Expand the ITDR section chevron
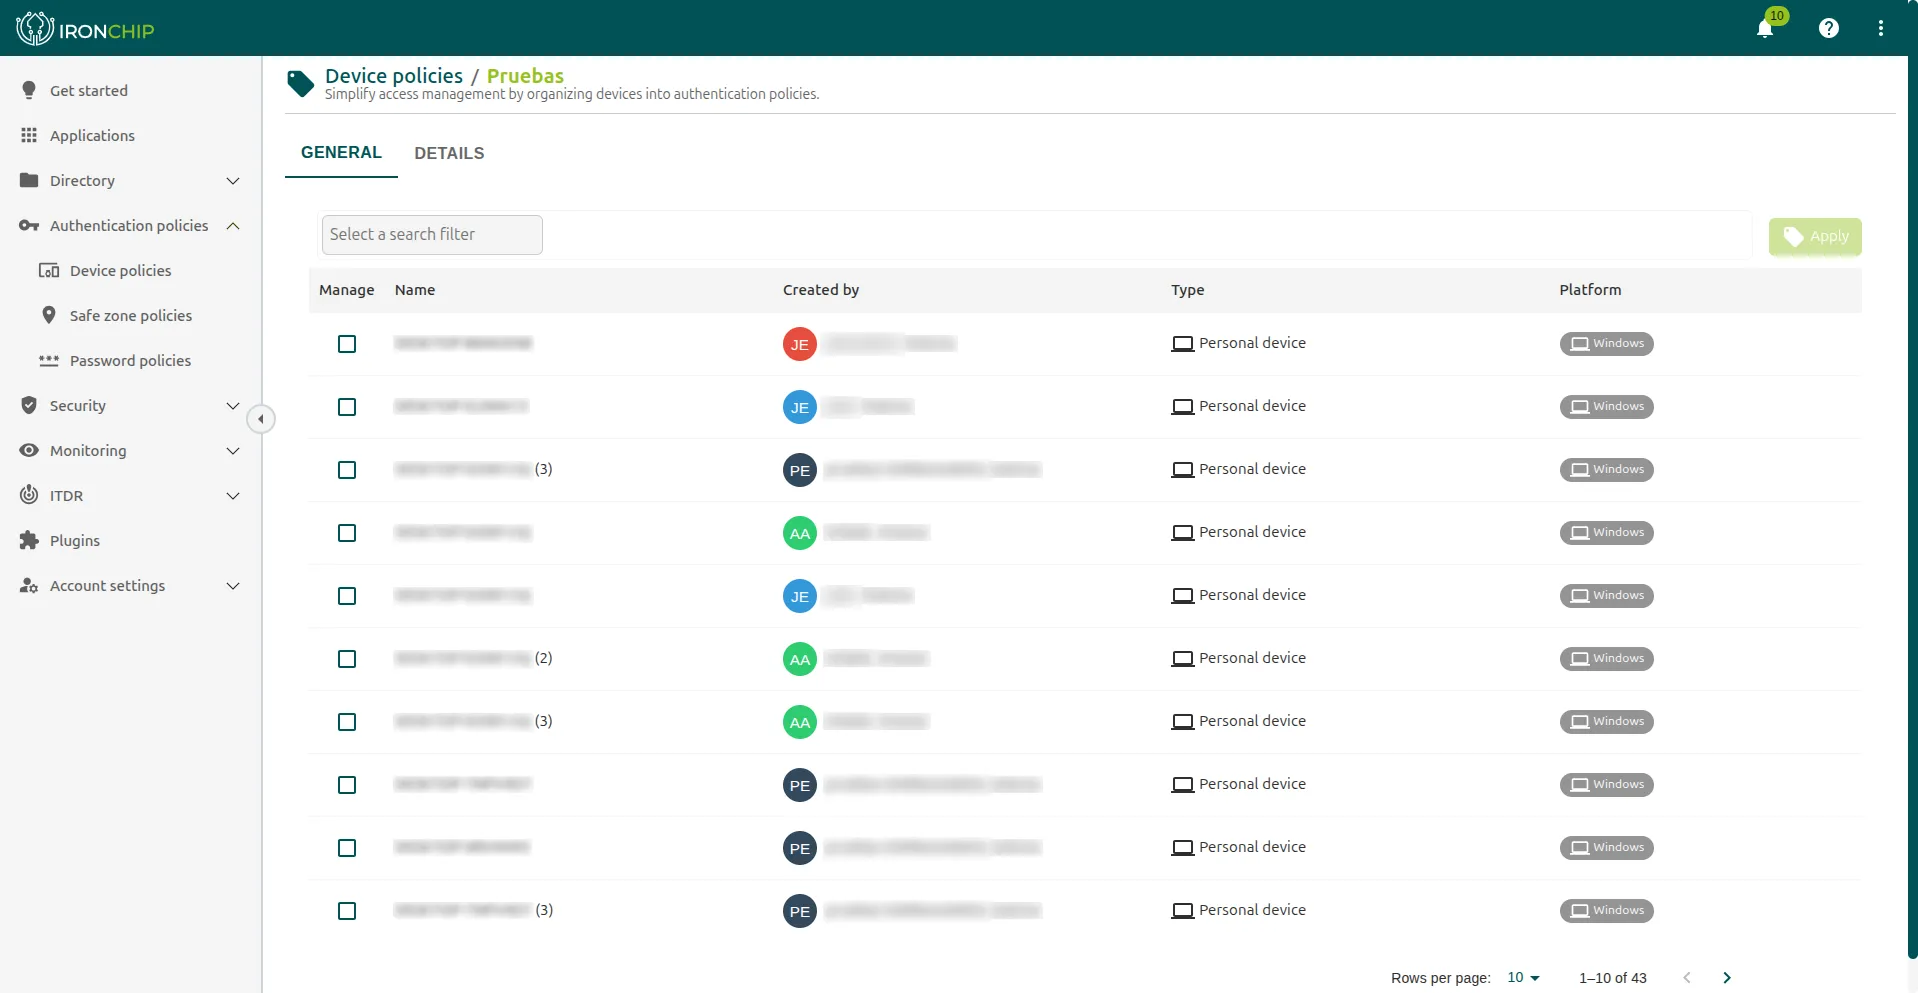 (233, 496)
